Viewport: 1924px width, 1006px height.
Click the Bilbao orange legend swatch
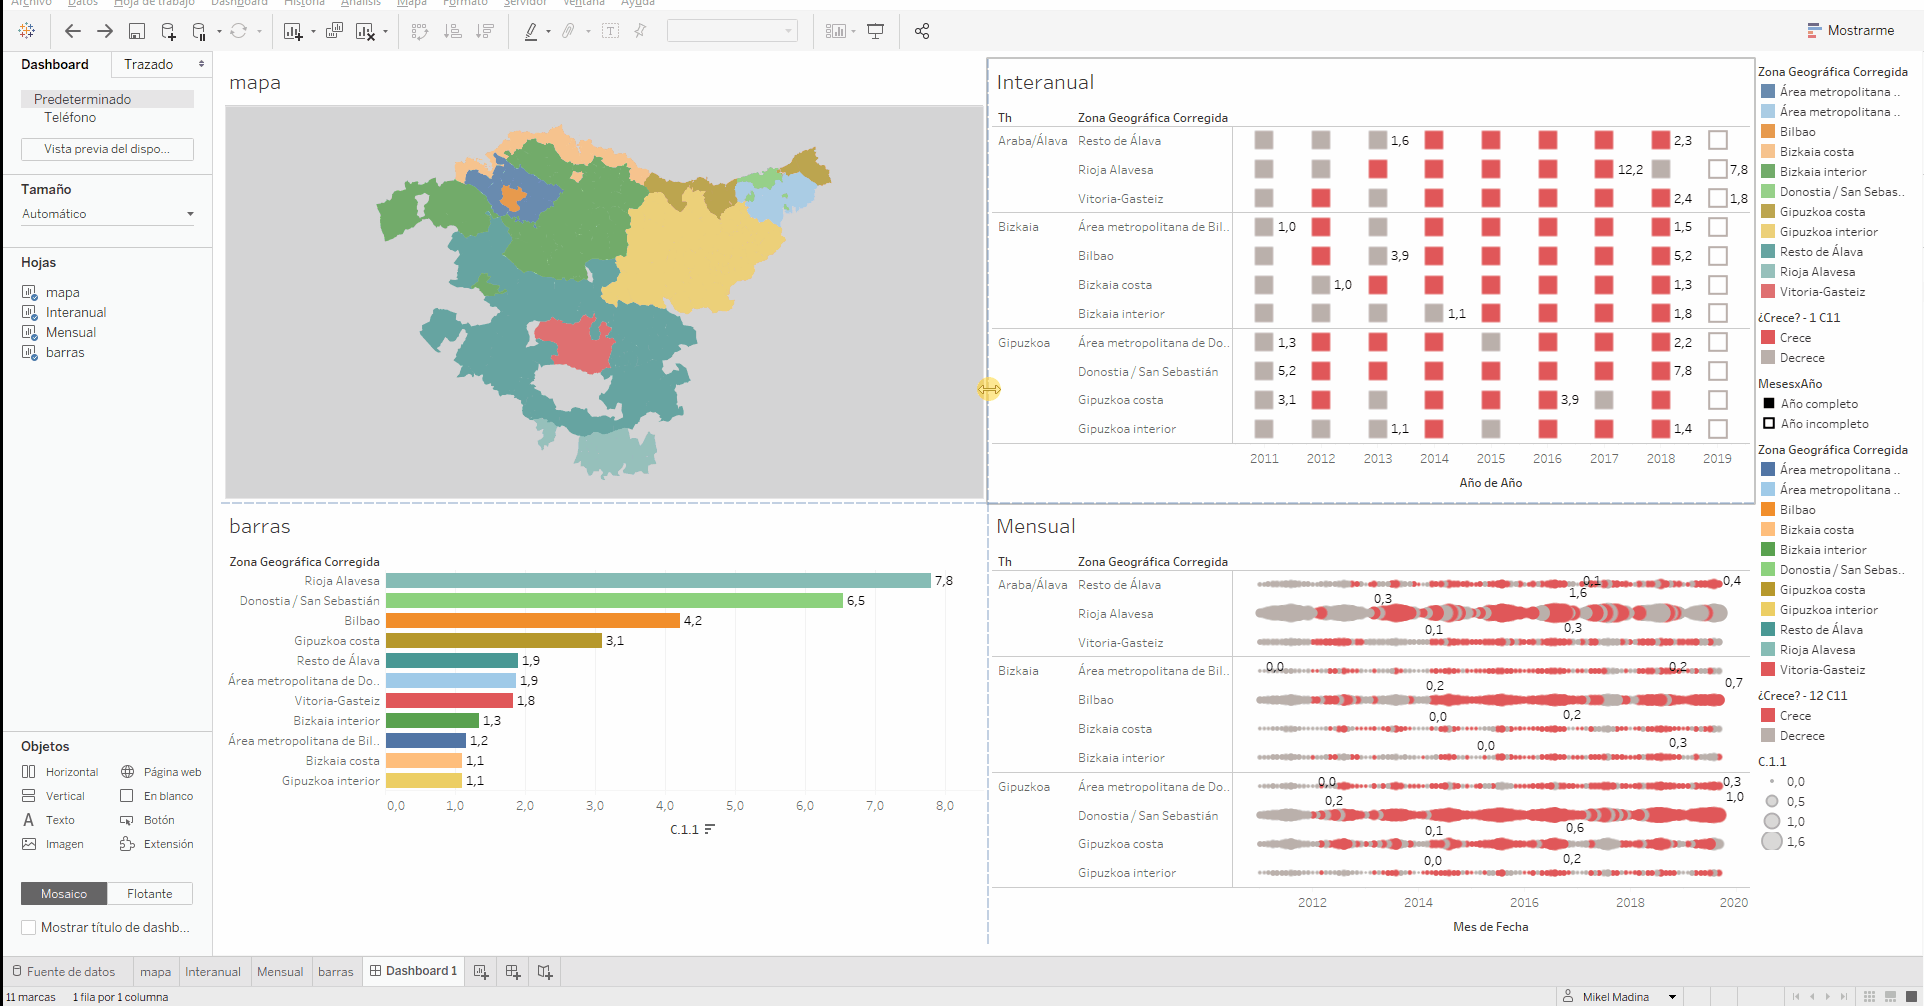point(1768,132)
